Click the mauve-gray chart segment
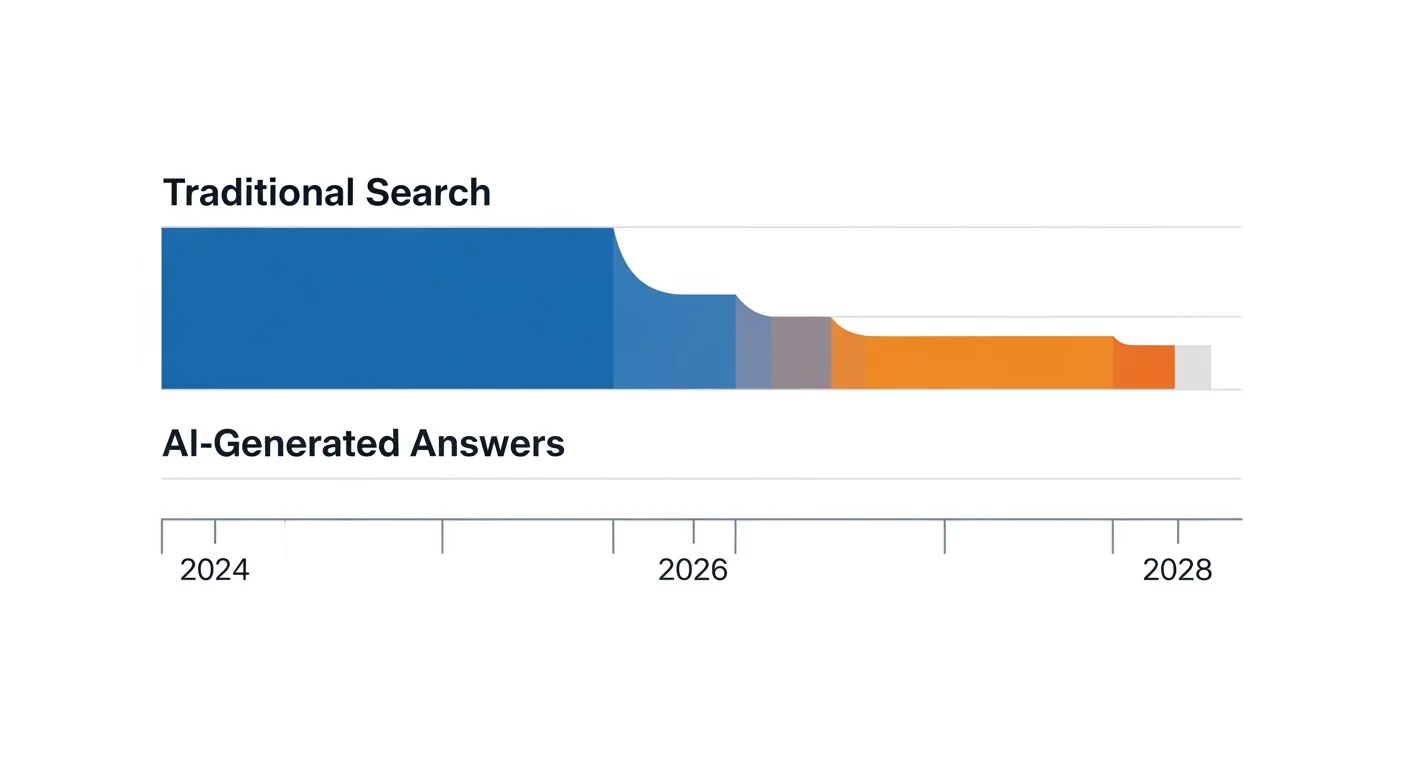 (800, 352)
